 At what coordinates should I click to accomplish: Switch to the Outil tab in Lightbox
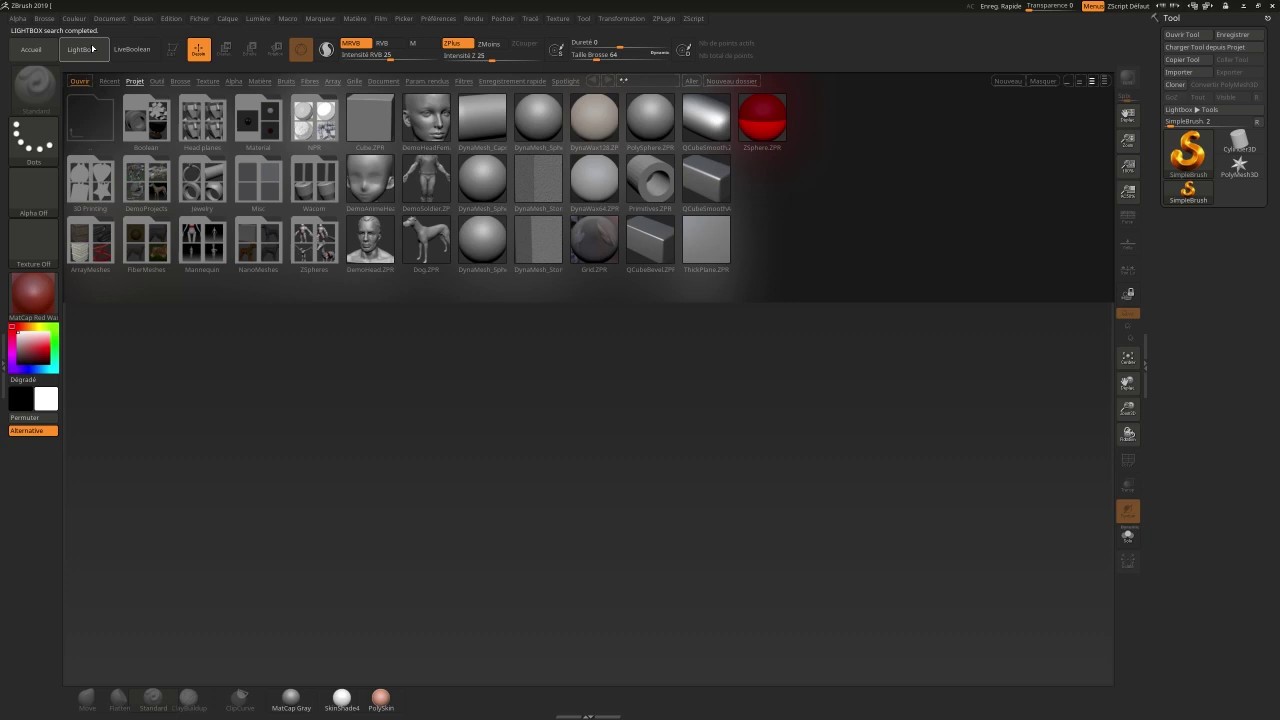tap(157, 81)
